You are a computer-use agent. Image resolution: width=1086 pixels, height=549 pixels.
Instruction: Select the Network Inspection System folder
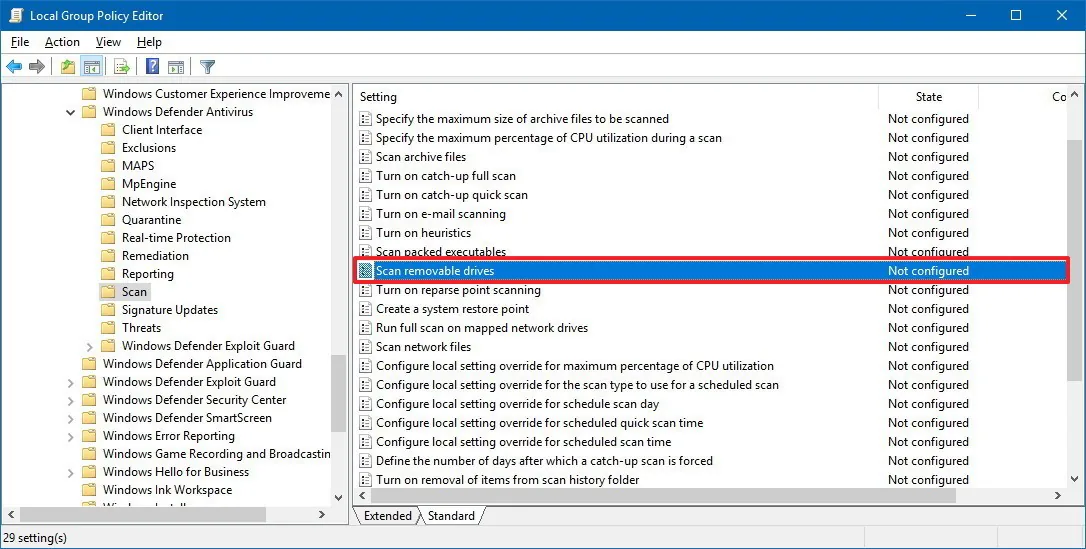(x=193, y=201)
